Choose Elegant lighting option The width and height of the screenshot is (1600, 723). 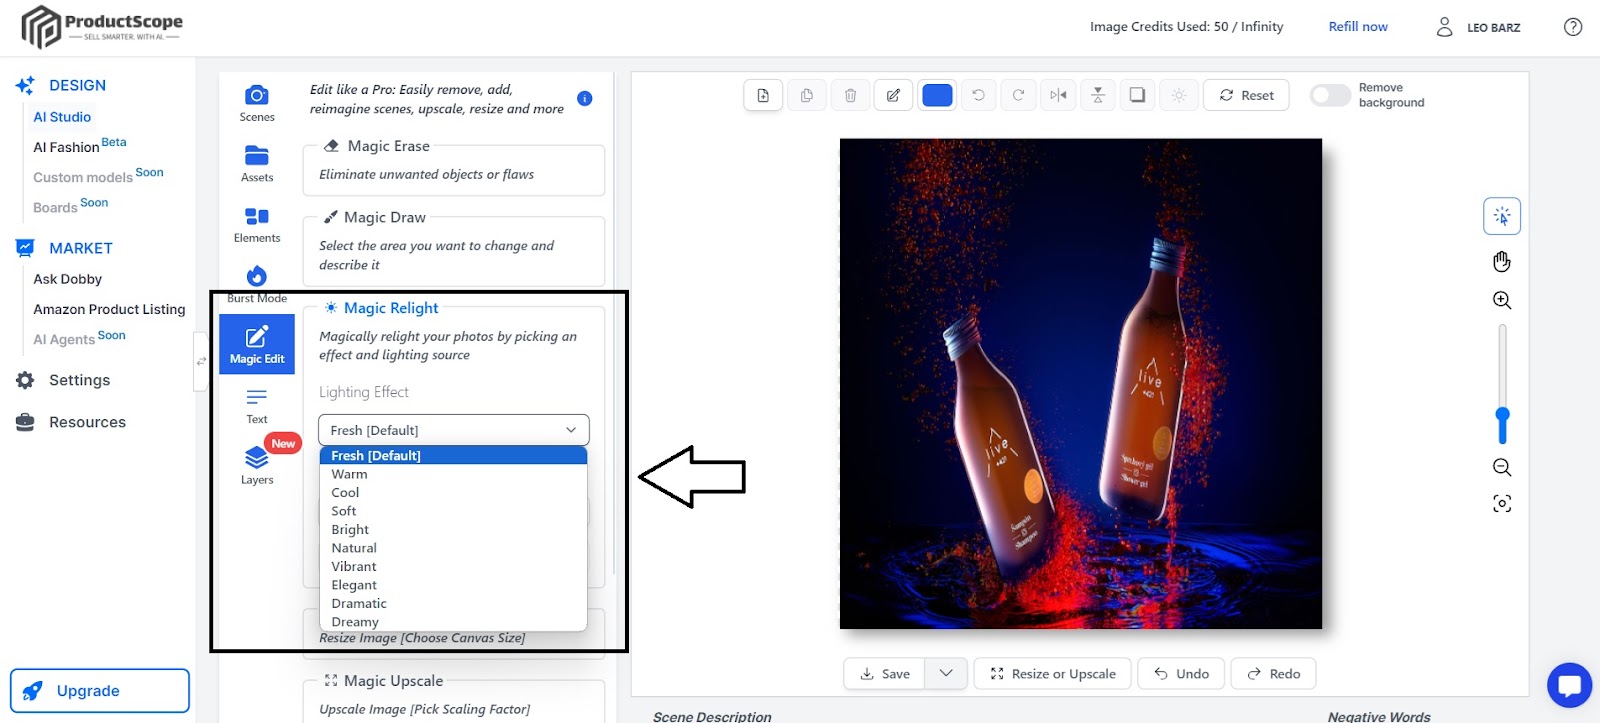pos(453,585)
